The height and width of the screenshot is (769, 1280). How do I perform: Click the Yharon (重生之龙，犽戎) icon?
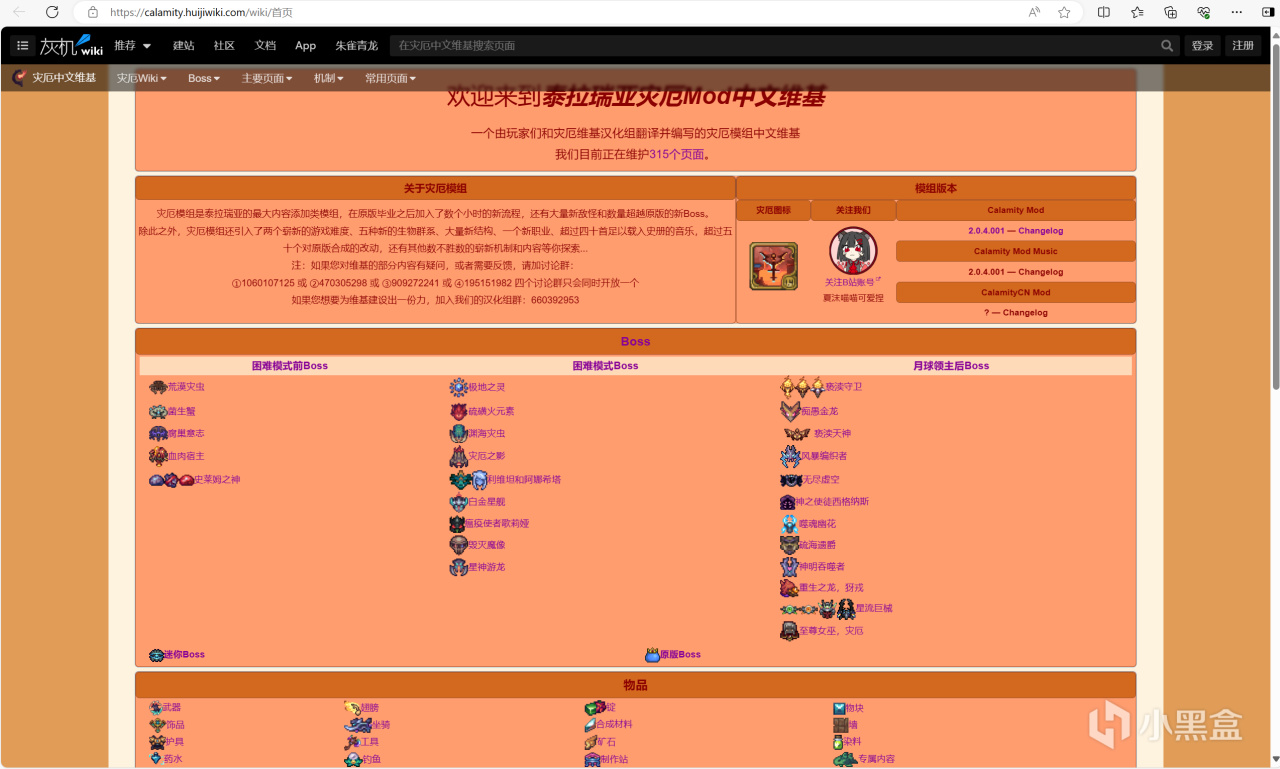pos(789,588)
